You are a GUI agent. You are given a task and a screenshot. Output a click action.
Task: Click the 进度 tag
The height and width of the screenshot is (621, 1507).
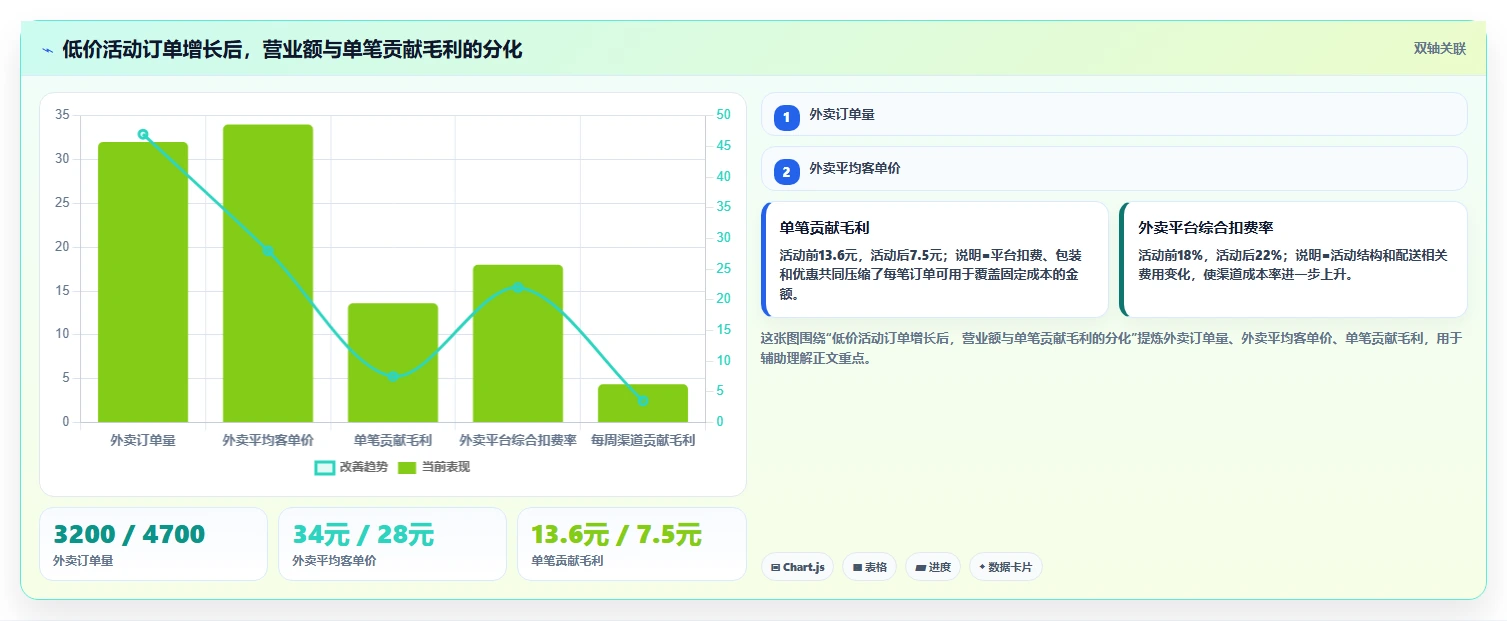tap(933, 567)
